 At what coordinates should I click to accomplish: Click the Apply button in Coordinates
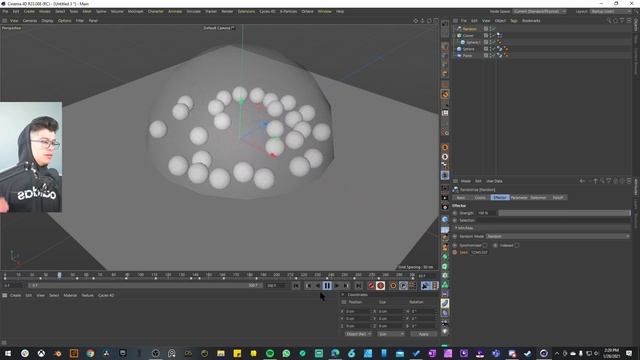coord(423,334)
